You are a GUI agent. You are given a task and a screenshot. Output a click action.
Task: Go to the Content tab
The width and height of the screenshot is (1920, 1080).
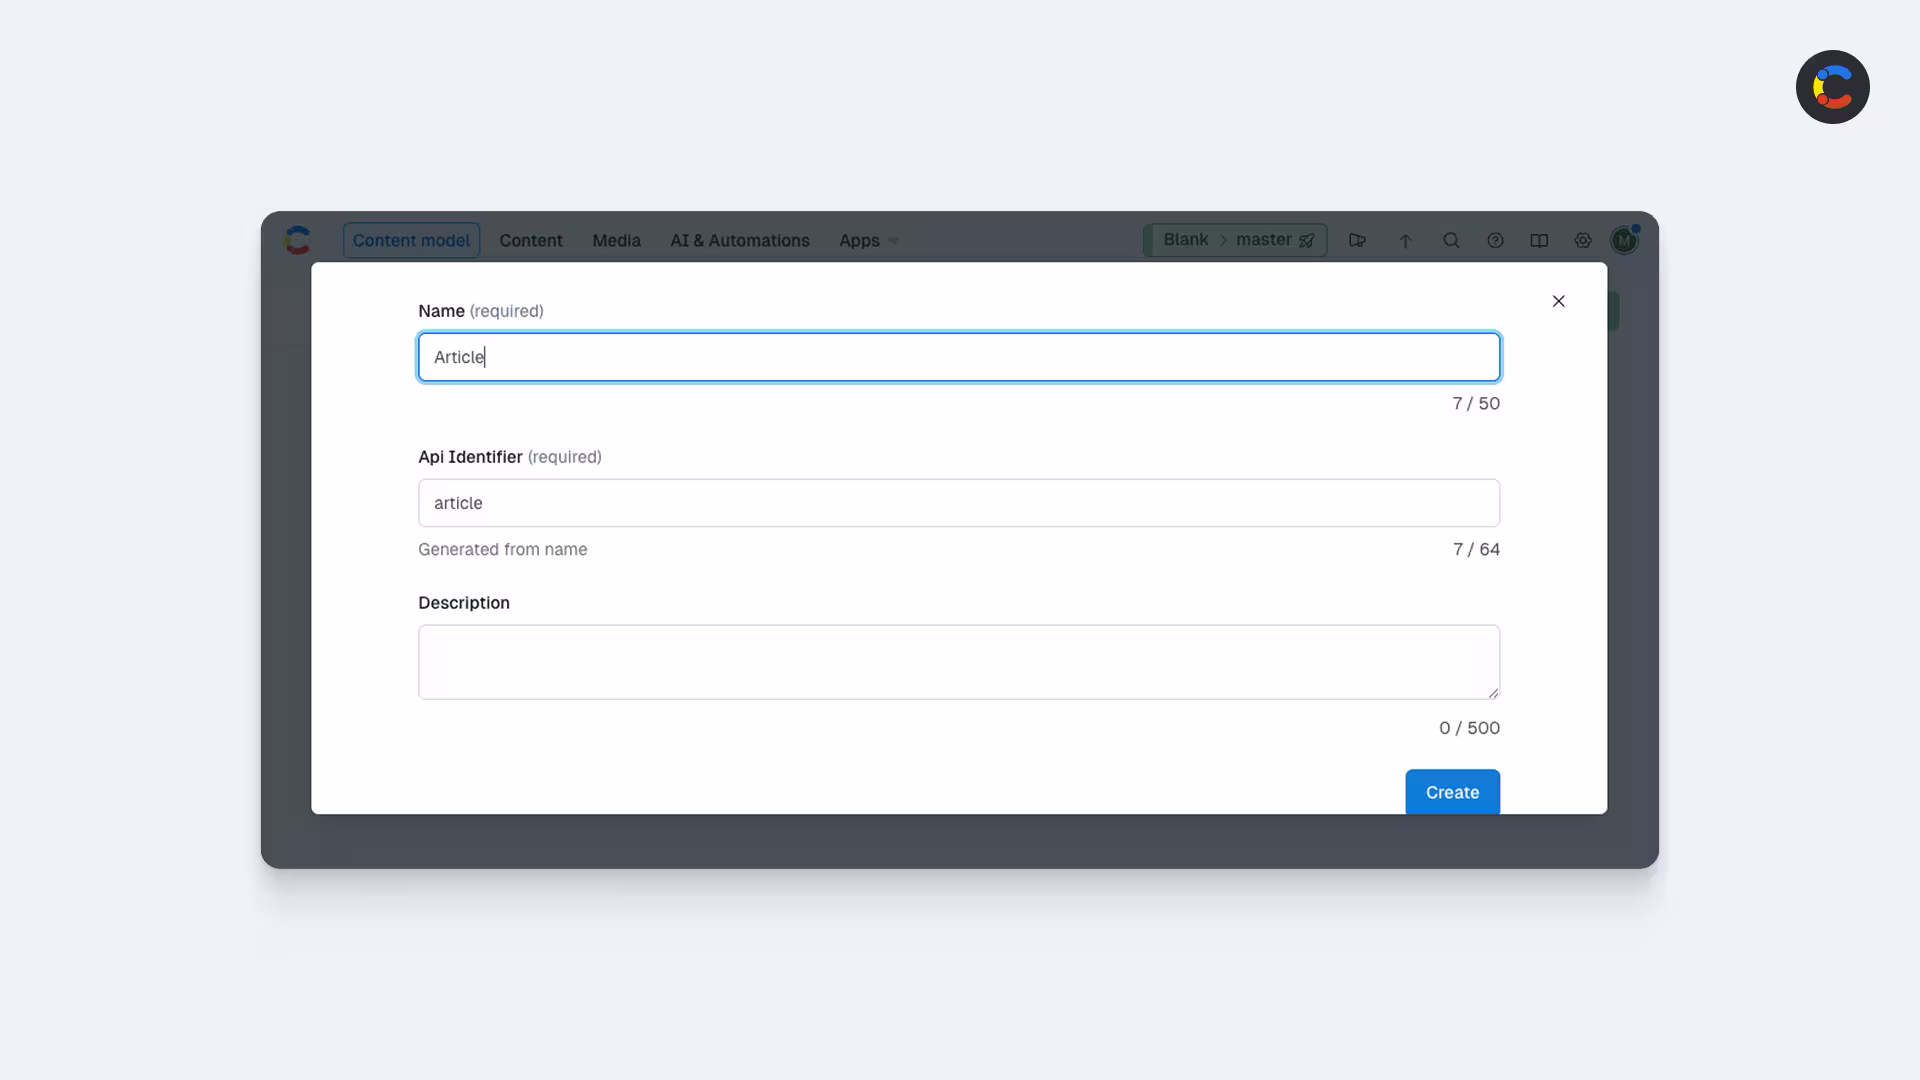(x=531, y=240)
